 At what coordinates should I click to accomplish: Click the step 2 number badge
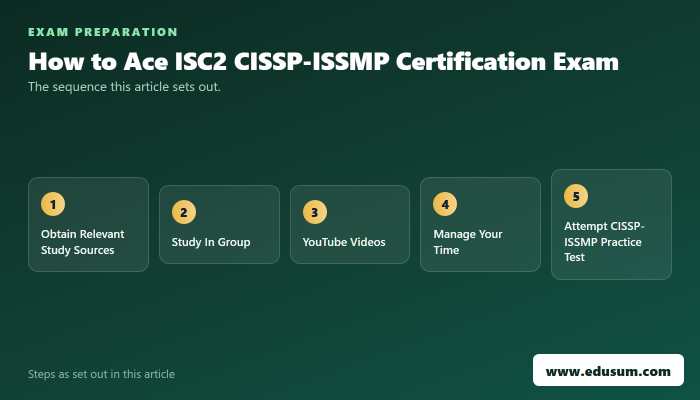(x=183, y=212)
